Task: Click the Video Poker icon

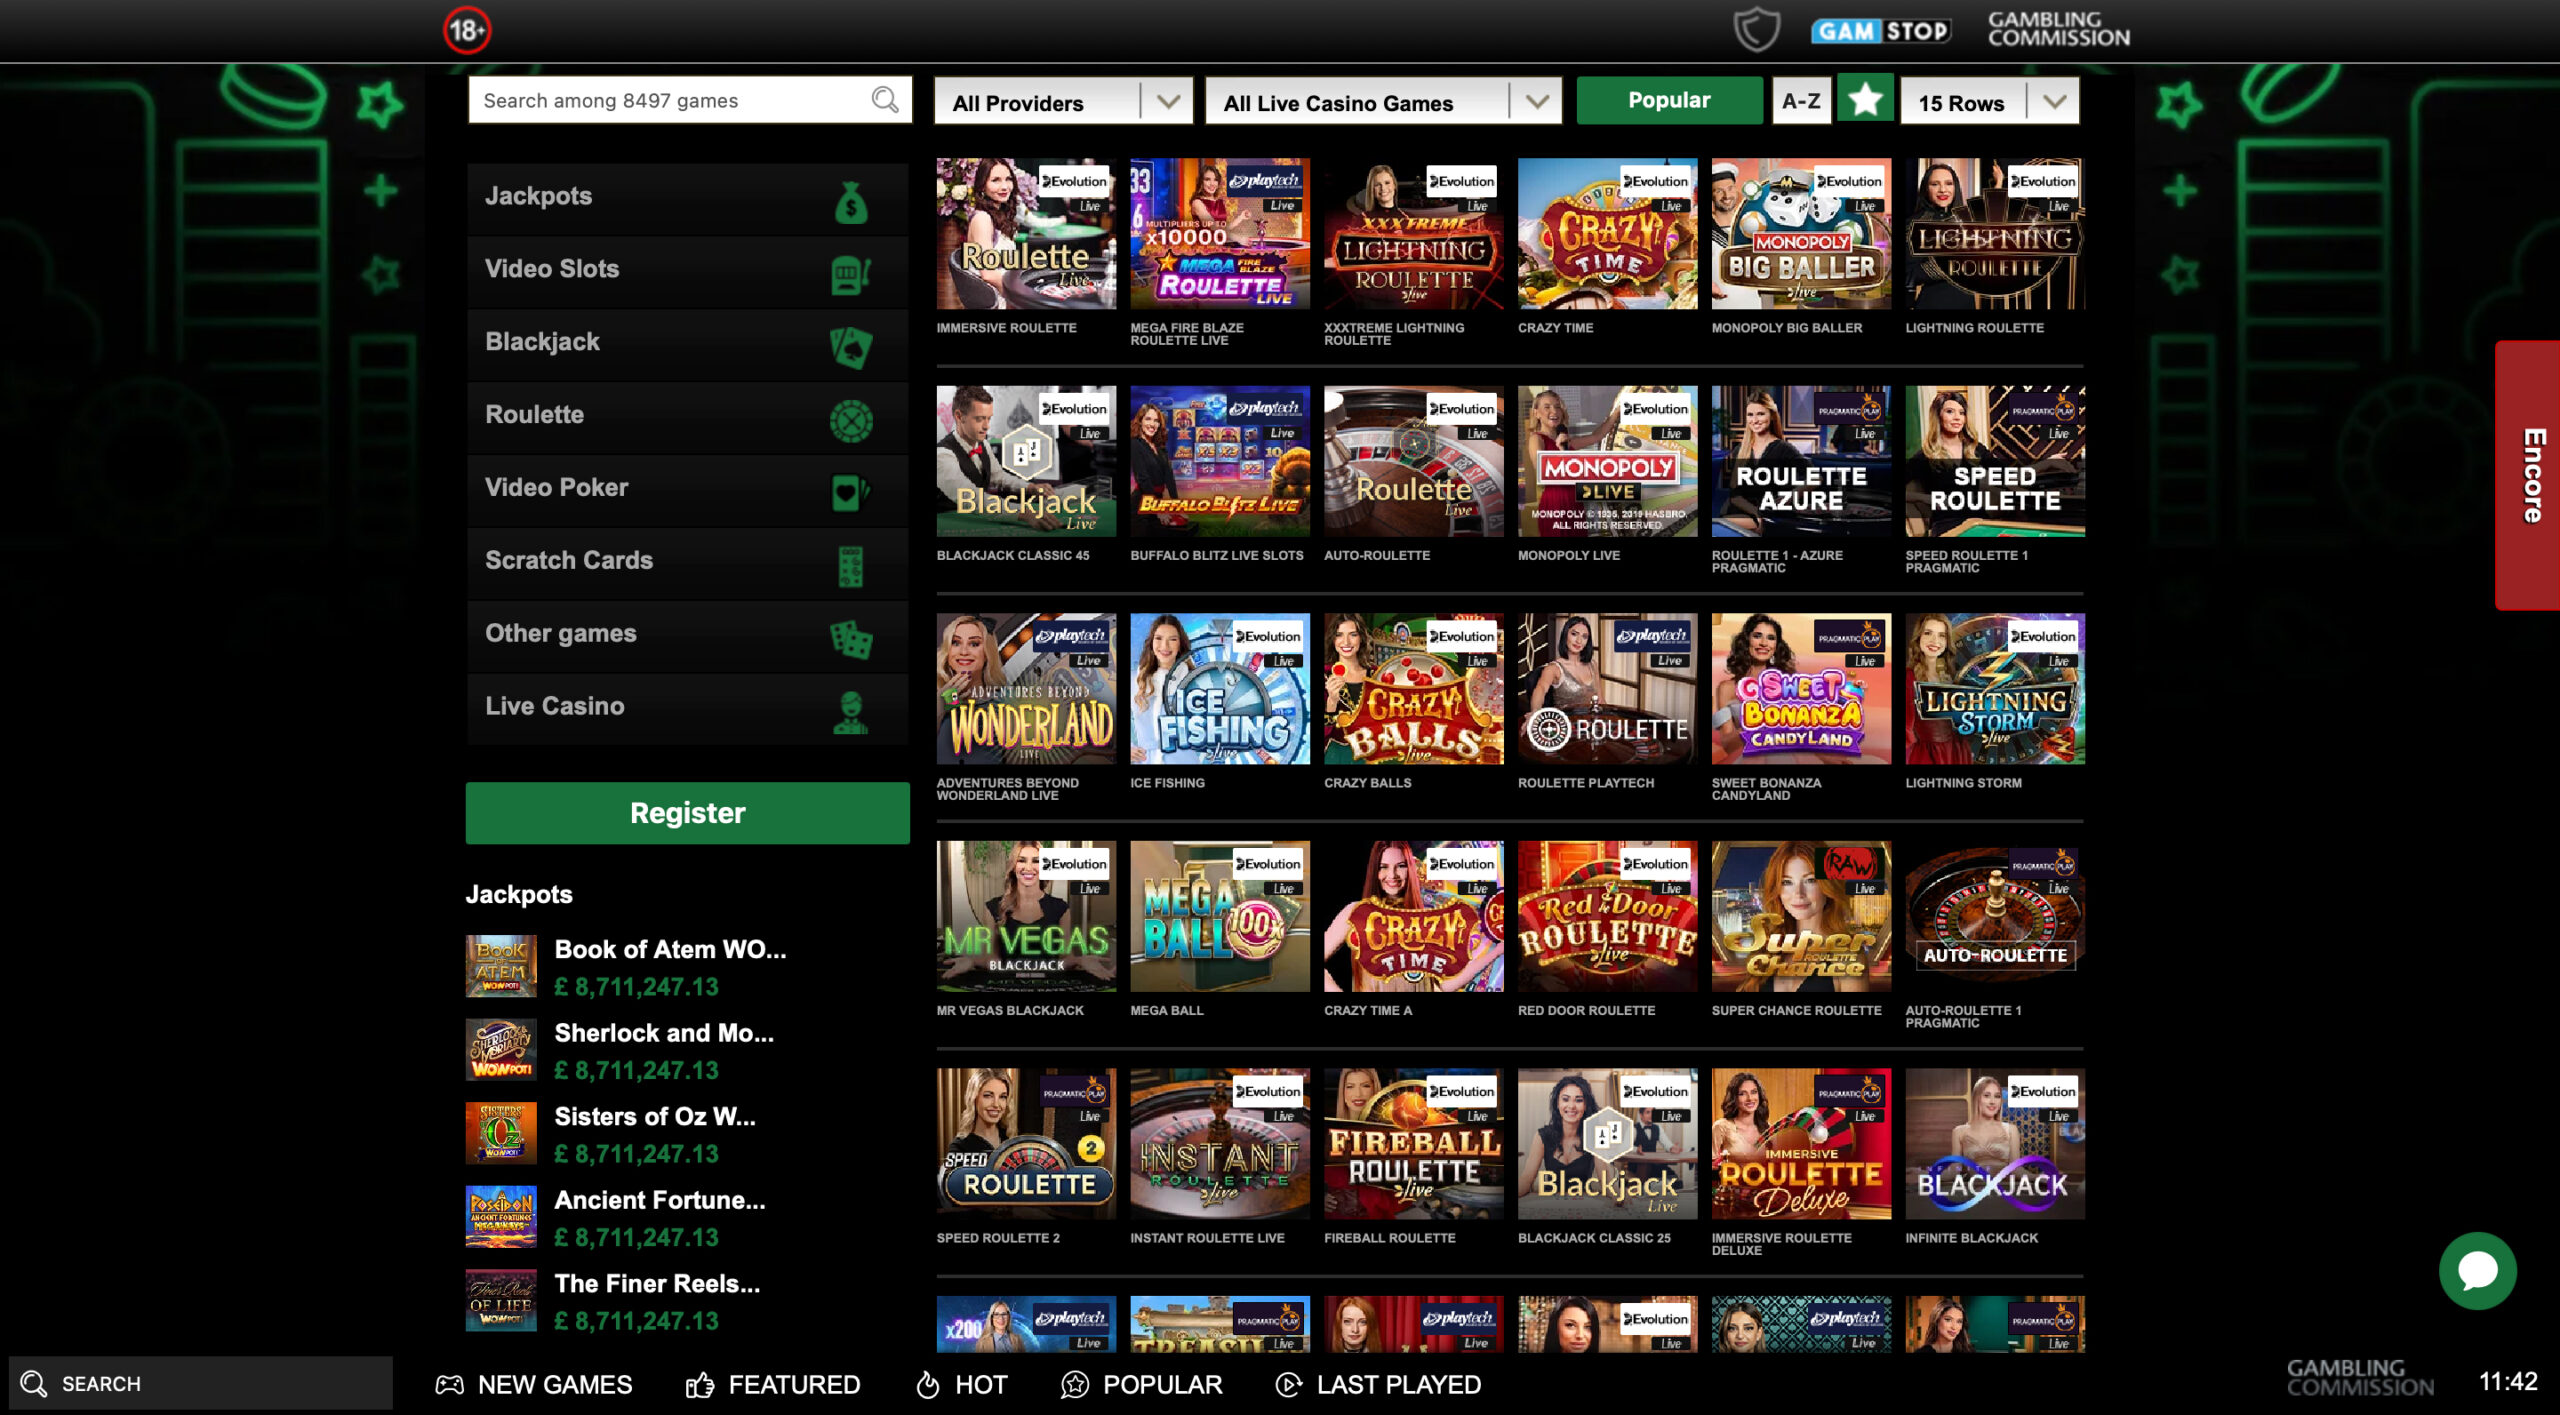Action: click(x=851, y=493)
